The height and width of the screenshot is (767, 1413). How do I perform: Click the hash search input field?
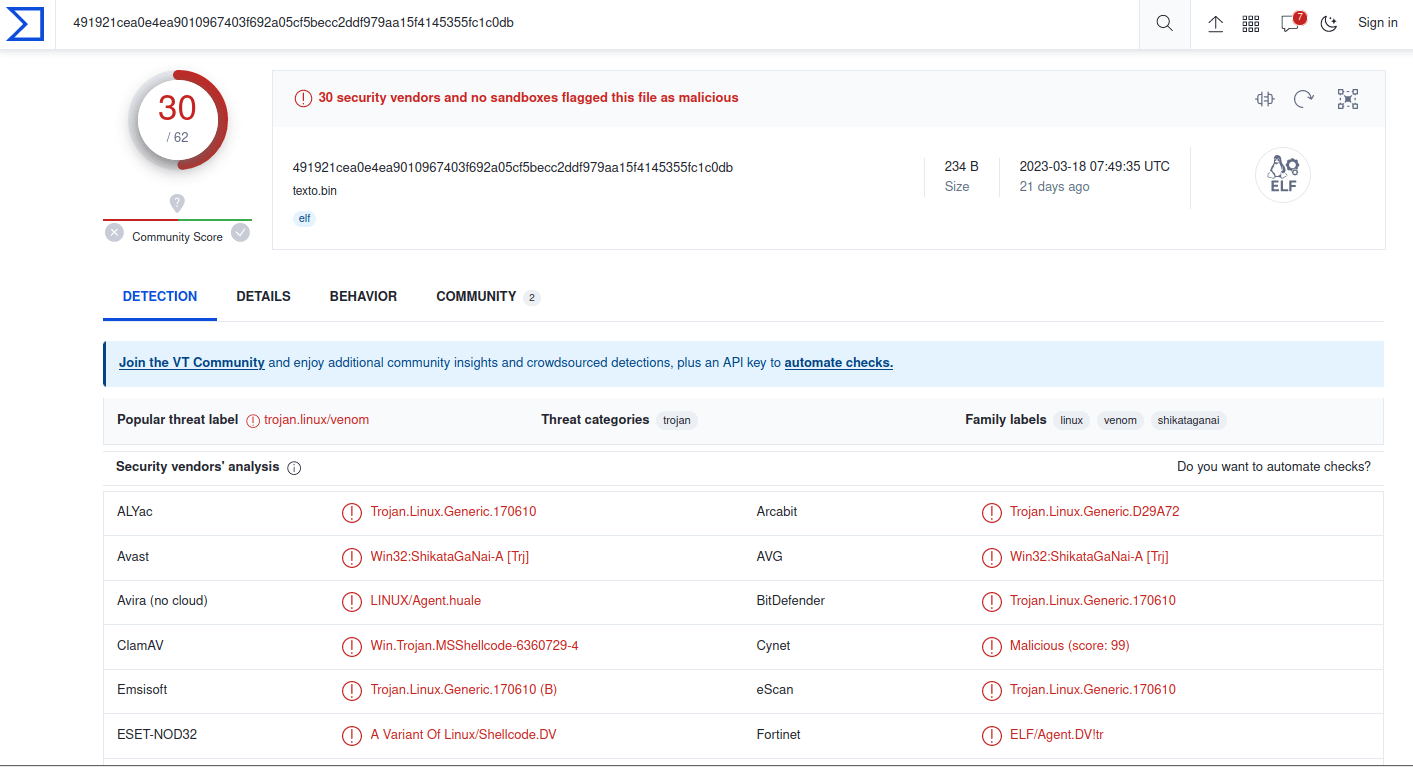click(600, 23)
